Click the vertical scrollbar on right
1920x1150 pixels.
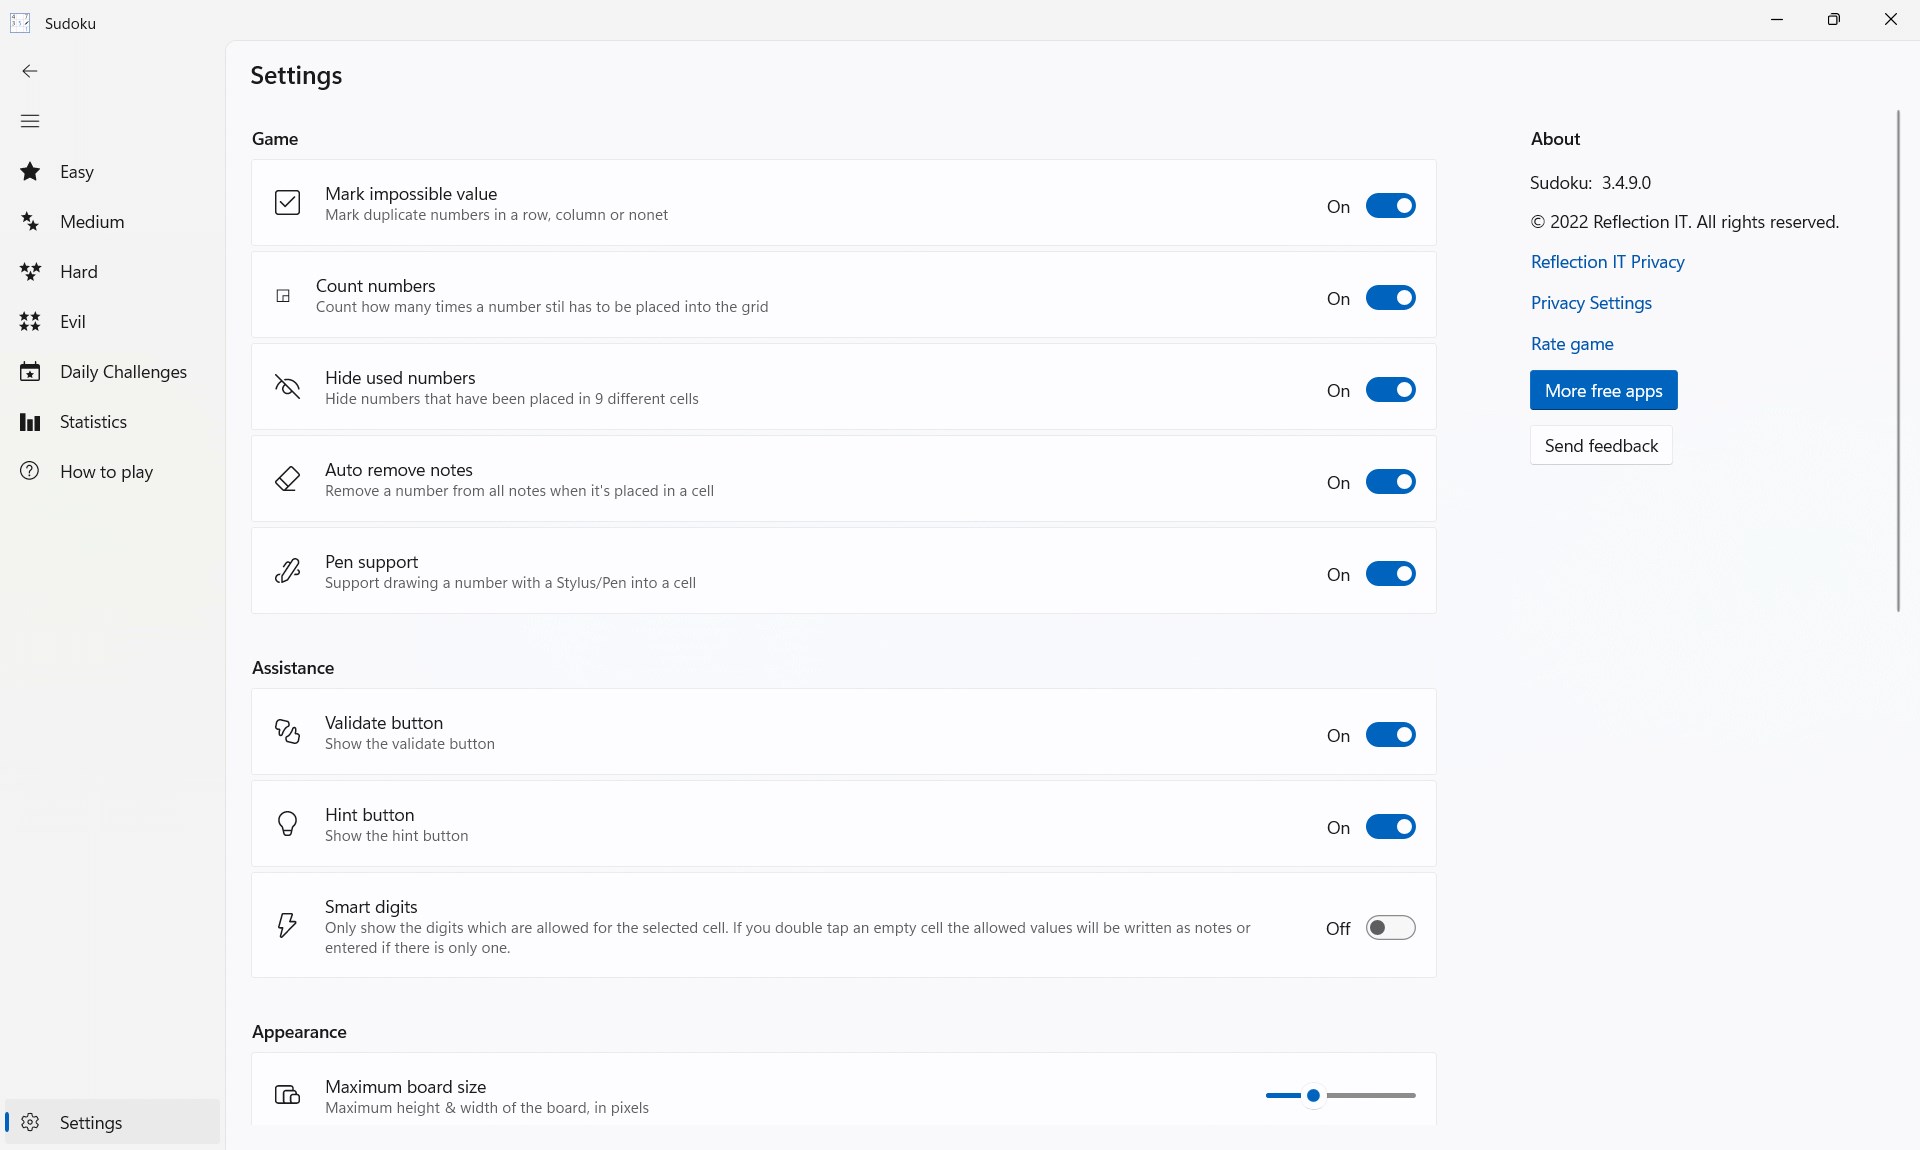click(1897, 360)
